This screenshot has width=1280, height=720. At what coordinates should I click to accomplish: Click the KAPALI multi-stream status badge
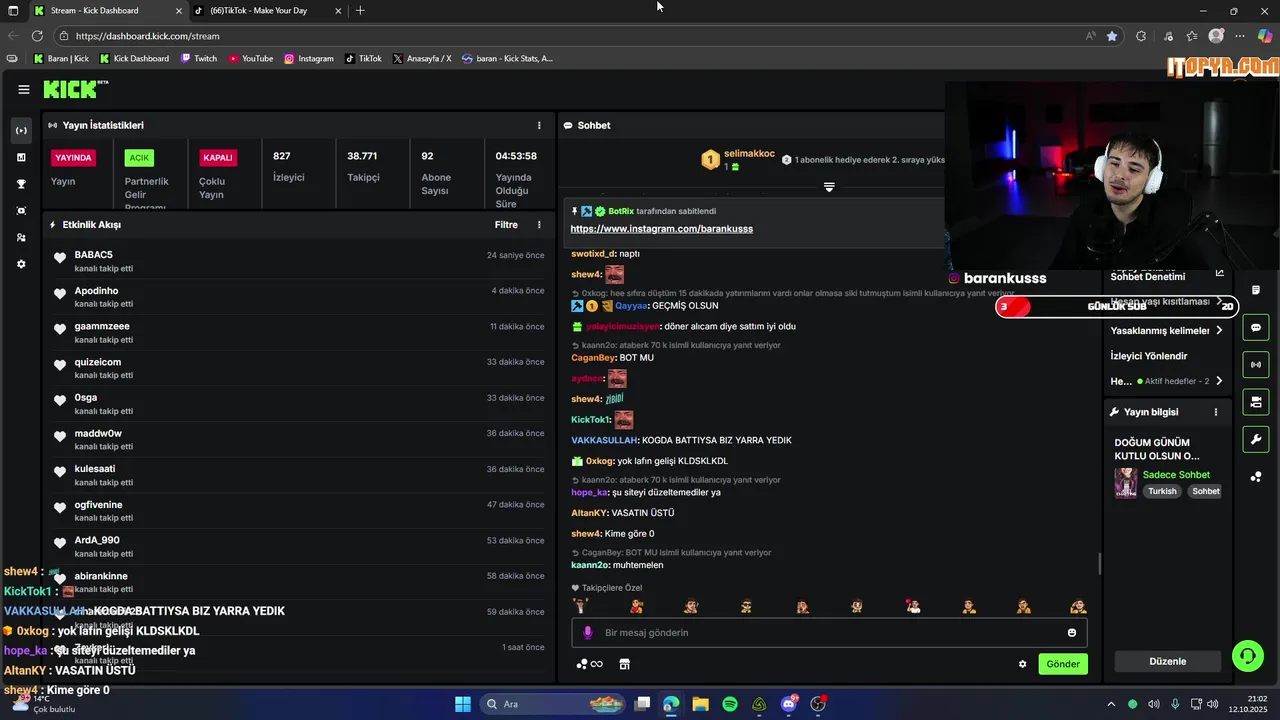click(218, 158)
